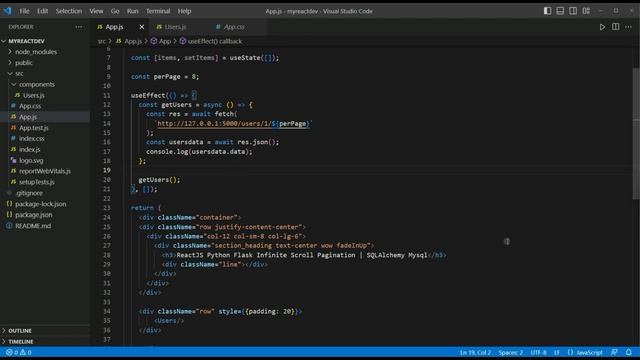Open Explorer Views and More Actions ellipsis
640x360 pixels.
(78, 27)
